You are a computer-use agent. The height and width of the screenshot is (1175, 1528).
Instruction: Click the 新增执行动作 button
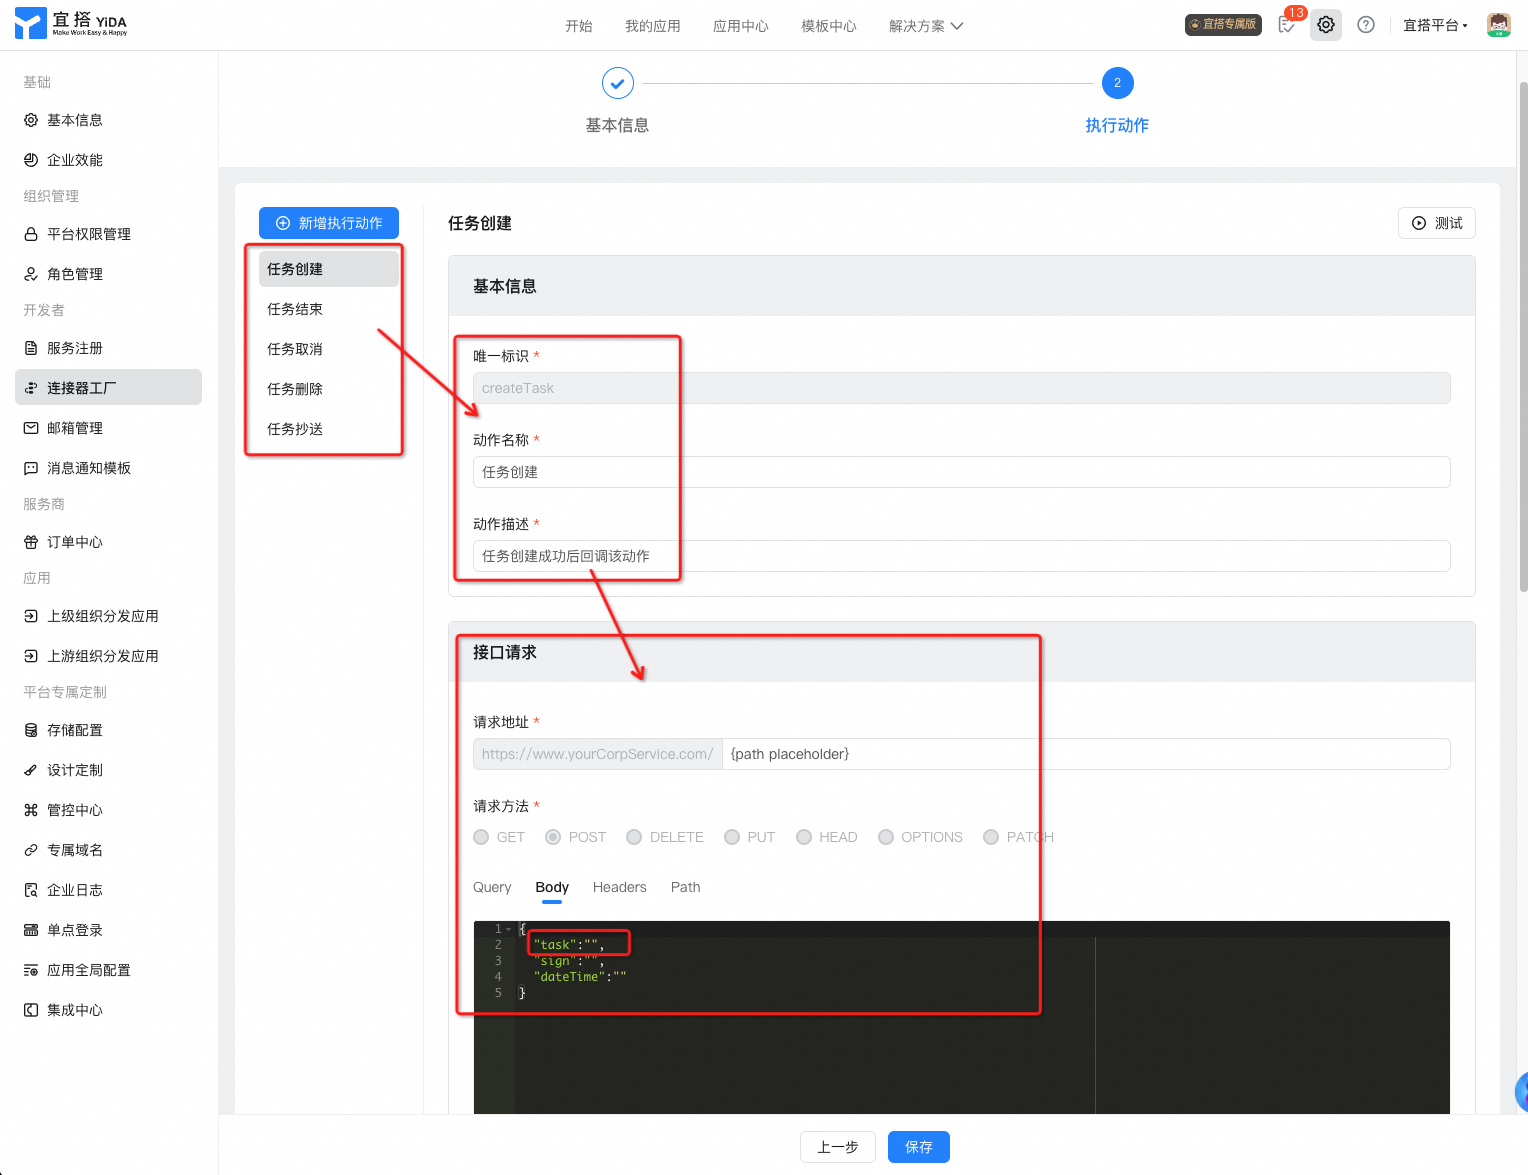pyautogui.click(x=329, y=223)
